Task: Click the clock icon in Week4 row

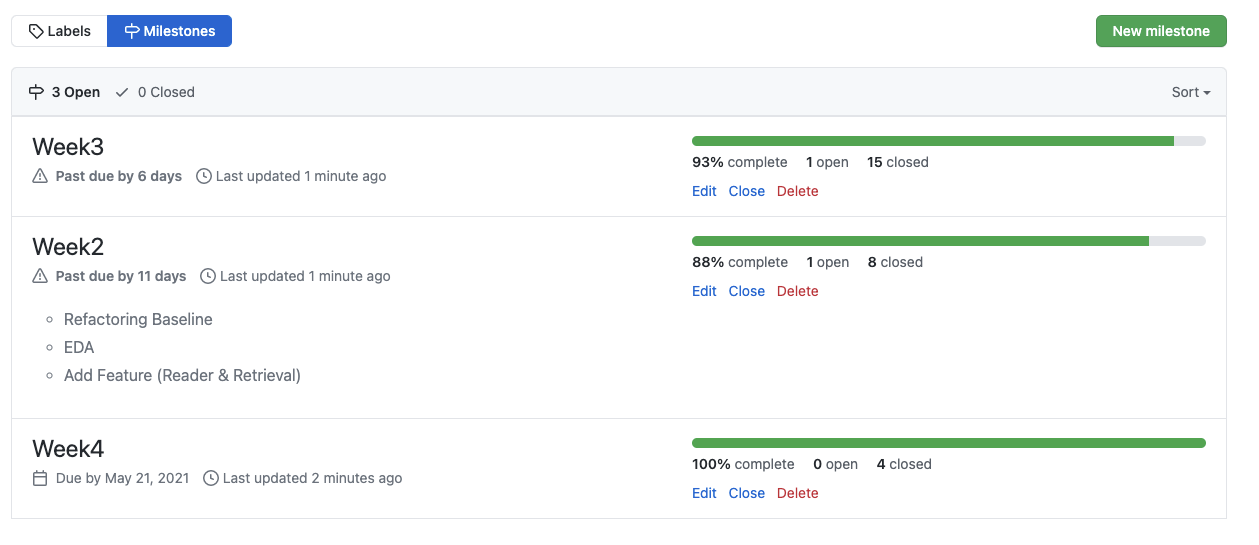Action: pos(211,478)
